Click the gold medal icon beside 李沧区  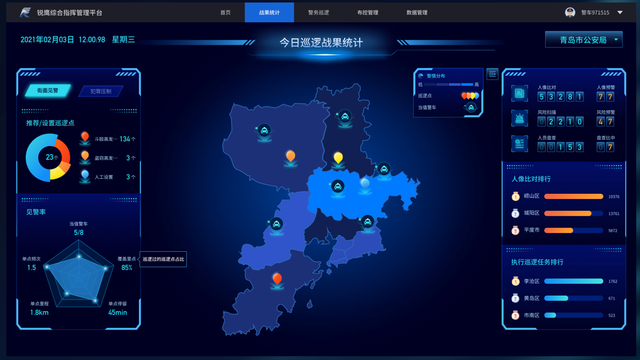coord(516,281)
